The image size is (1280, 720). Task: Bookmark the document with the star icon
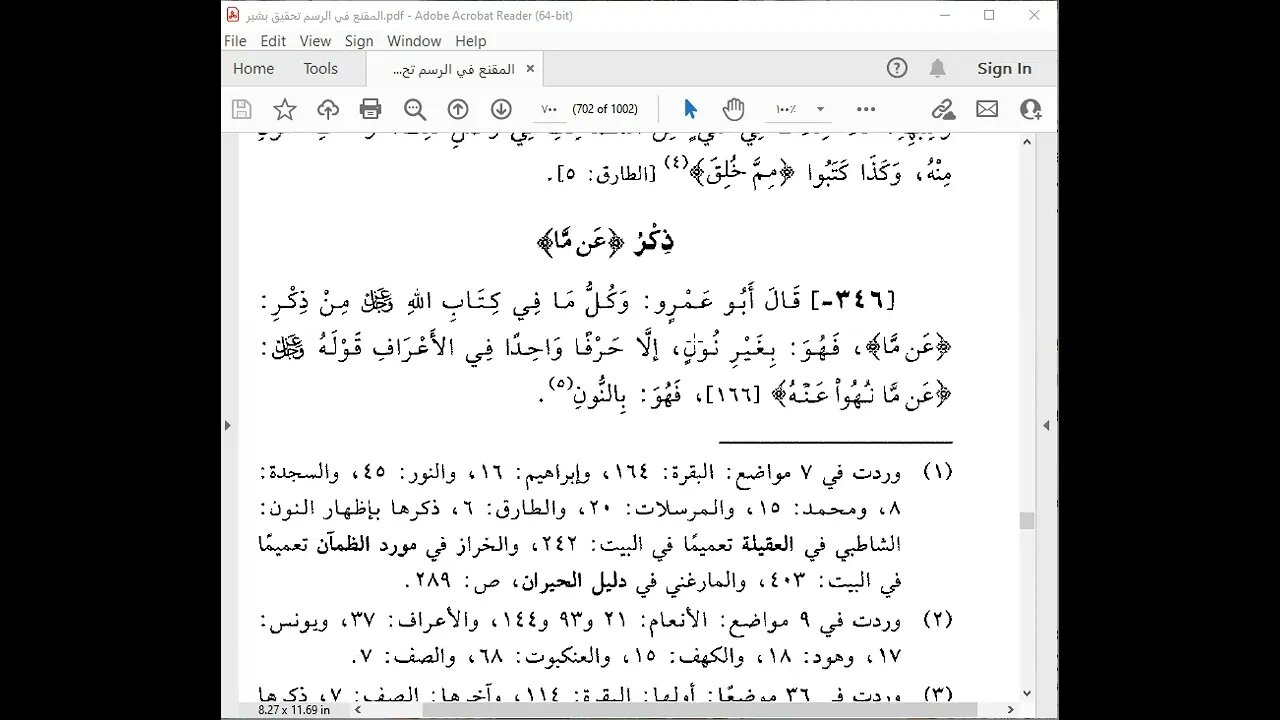[x=285, y=109]
